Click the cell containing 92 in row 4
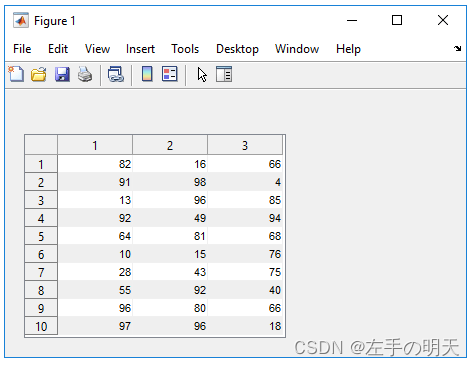 (x=95, y=218)
